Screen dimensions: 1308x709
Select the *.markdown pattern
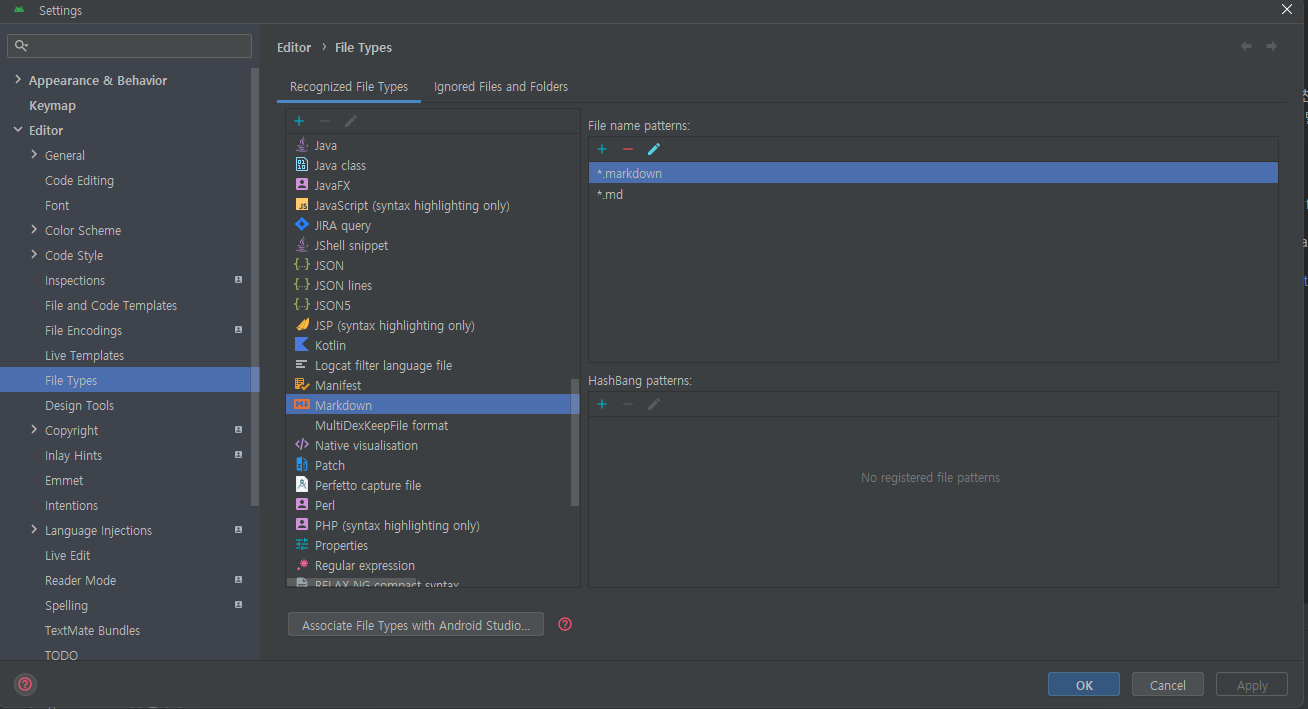pos(933,173)
